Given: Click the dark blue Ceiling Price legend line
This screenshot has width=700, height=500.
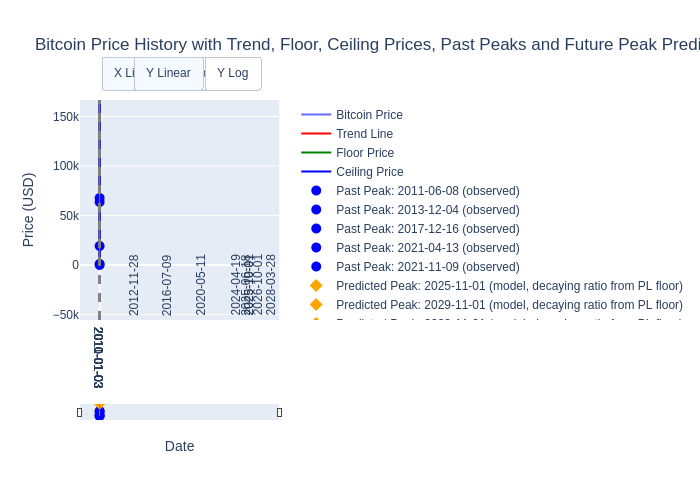Looking at the screenshot, I should point(316,172).
